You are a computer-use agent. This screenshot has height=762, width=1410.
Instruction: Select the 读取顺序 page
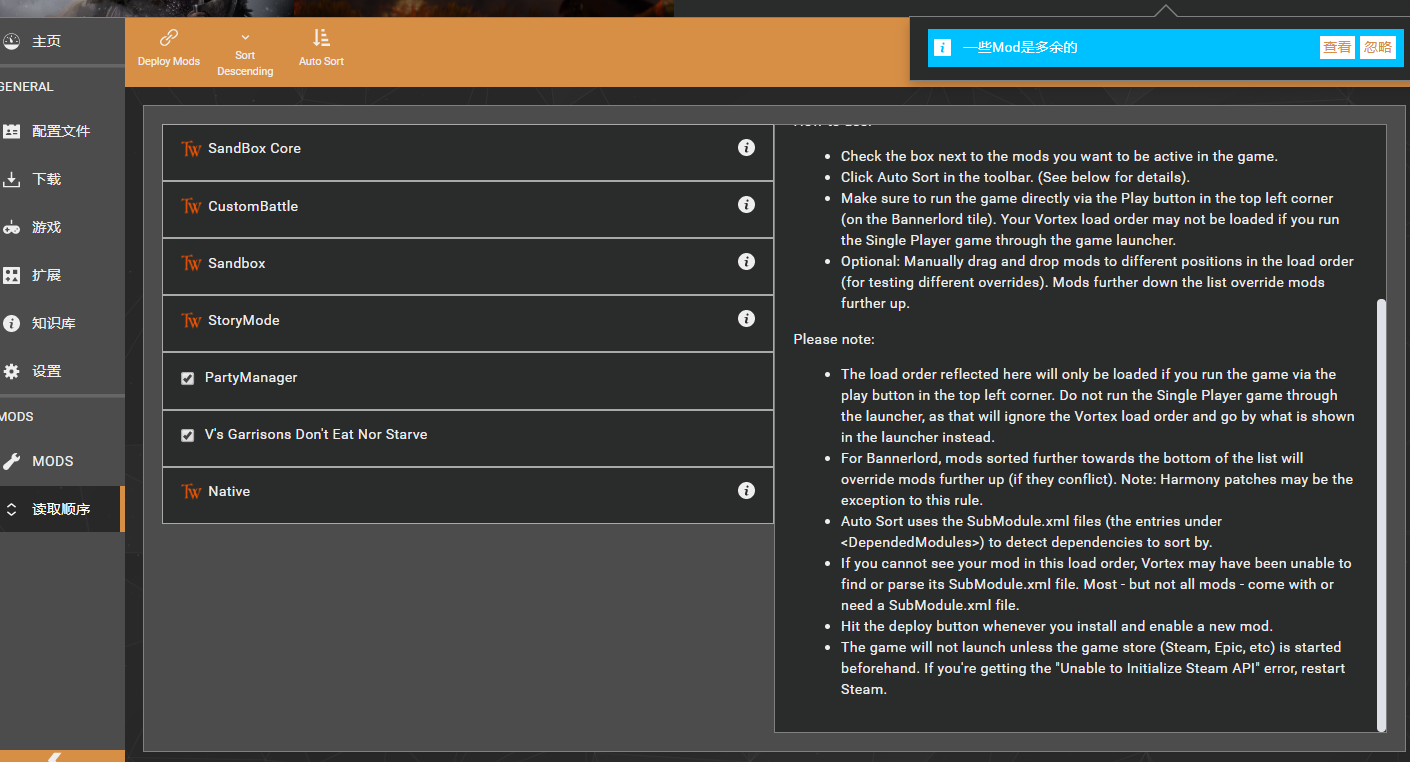[62, 509]
